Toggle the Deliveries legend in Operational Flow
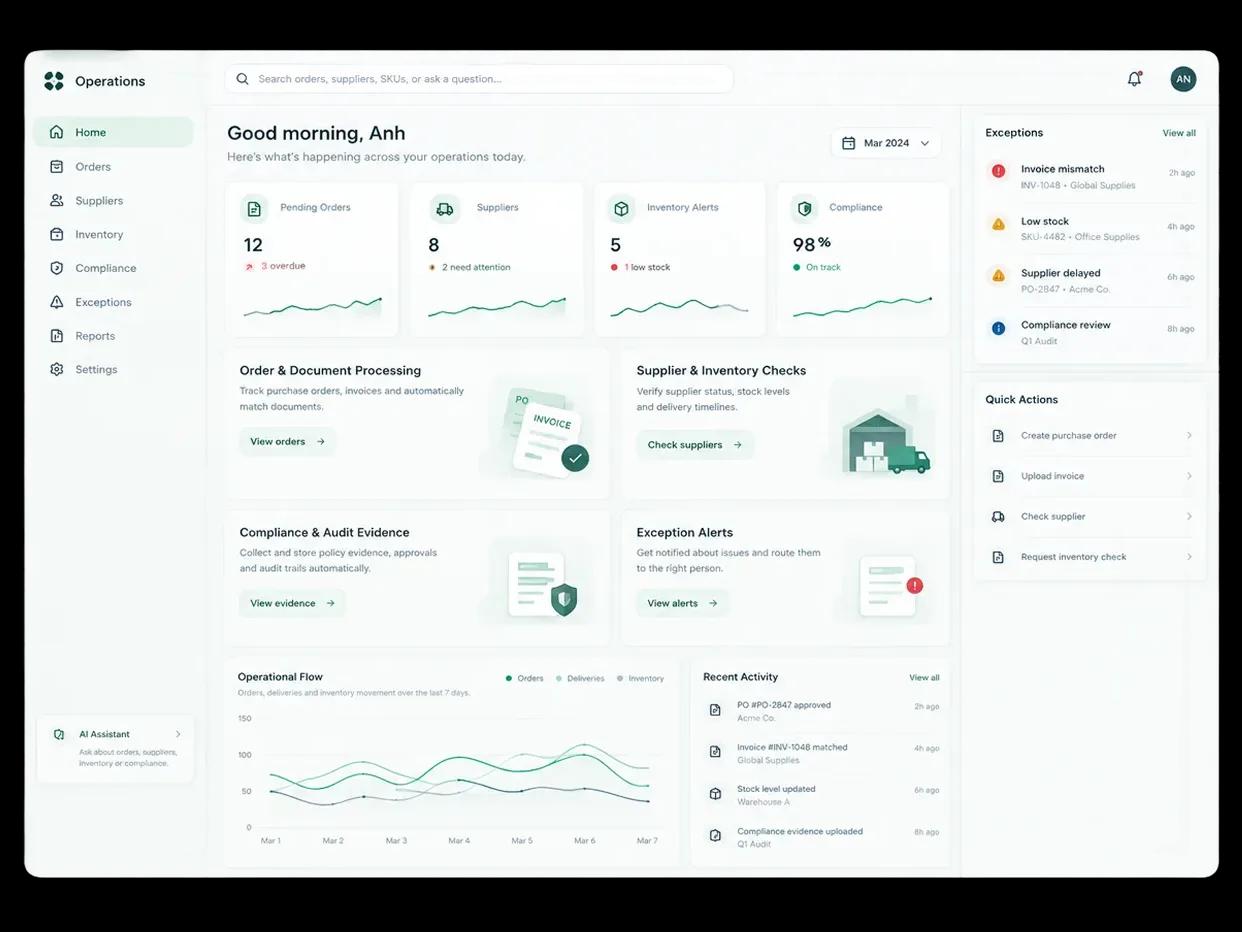 click(x=580, y=678)
